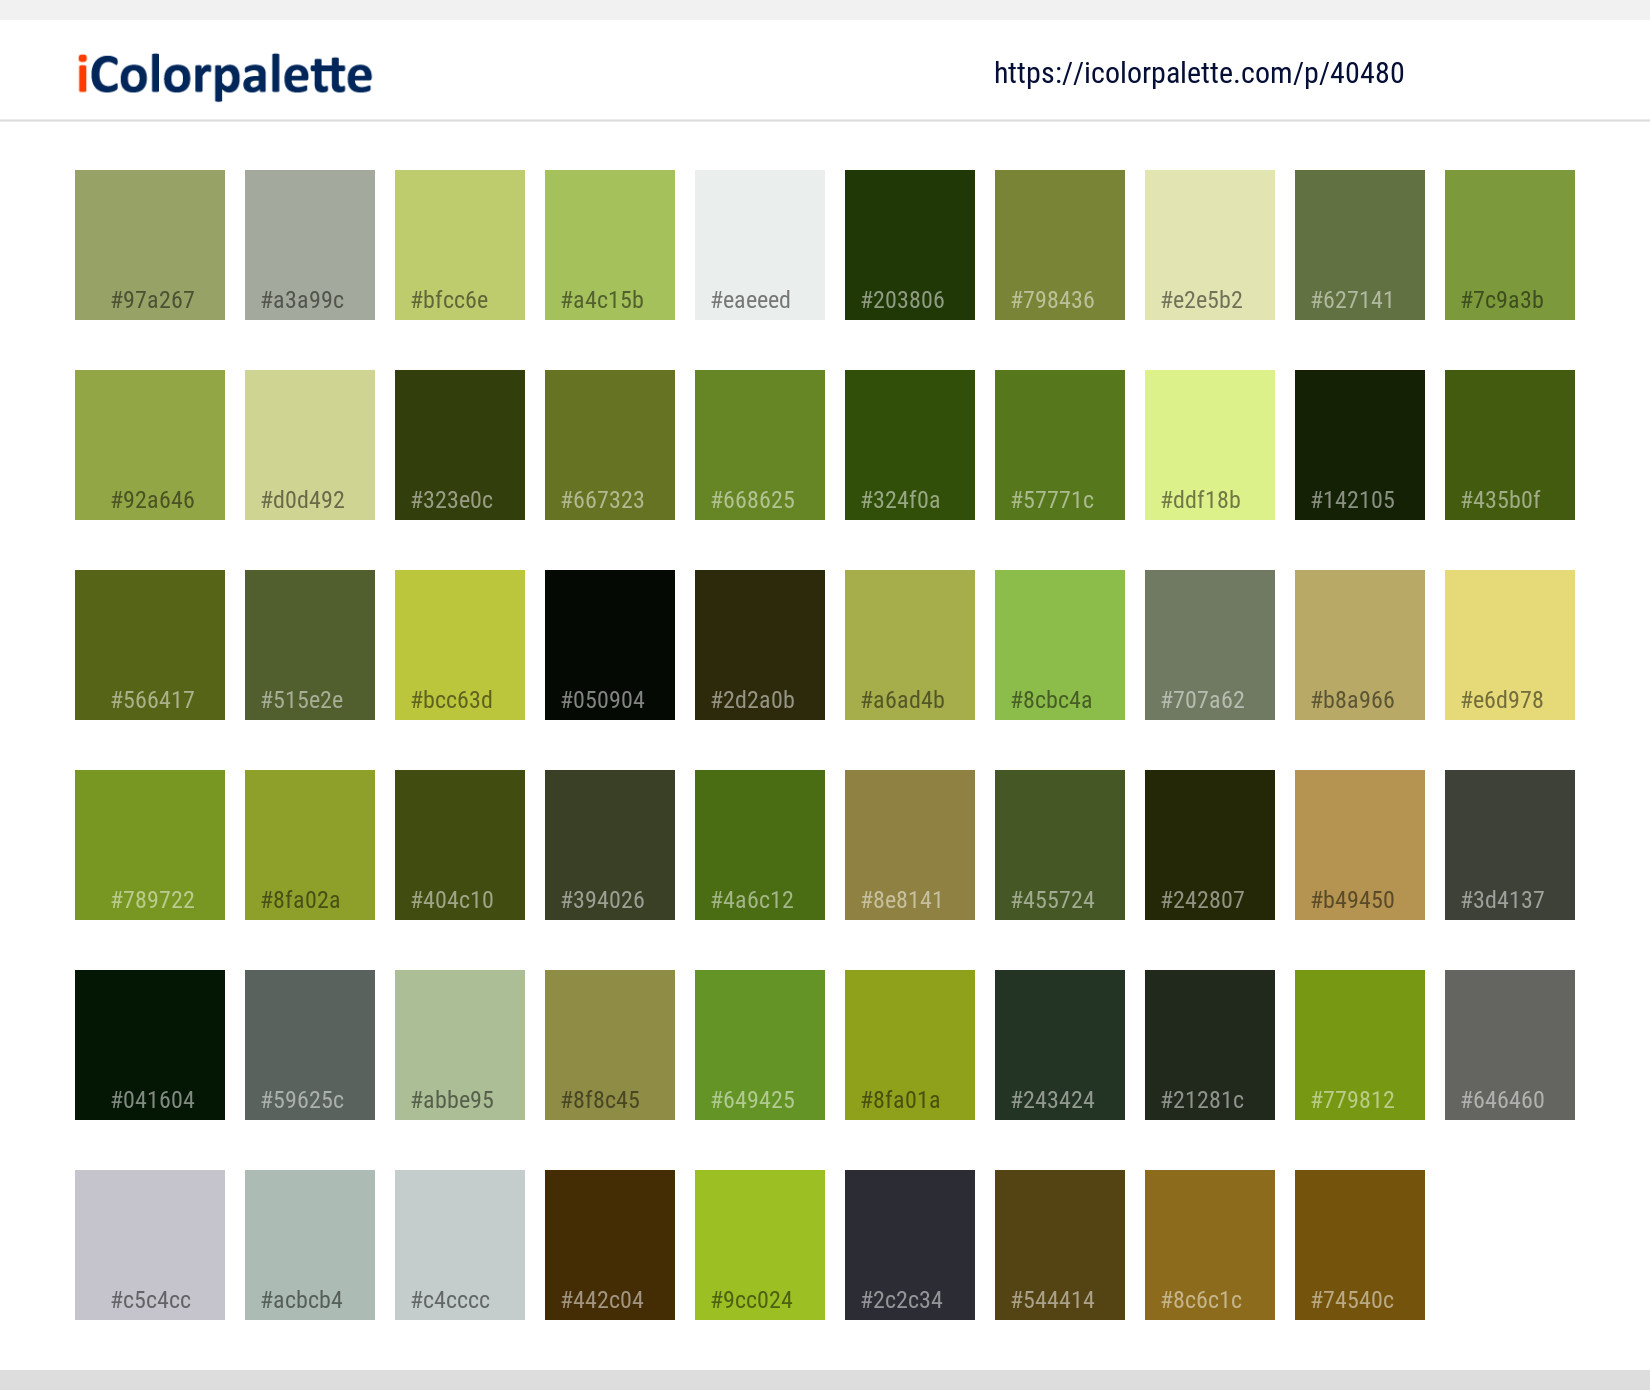Select the #8fa01a swatch

pyautogui.click(x=910, y=1045)
